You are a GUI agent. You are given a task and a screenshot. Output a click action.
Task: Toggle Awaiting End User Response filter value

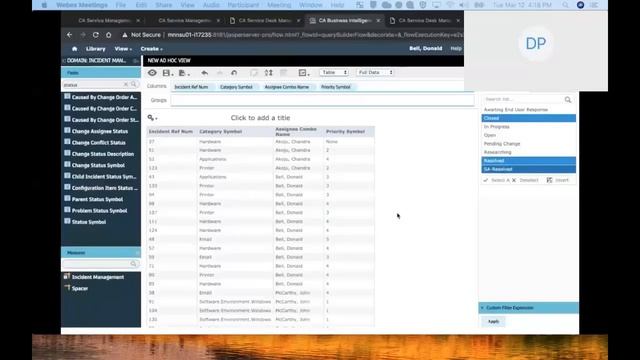click(529, 110)
